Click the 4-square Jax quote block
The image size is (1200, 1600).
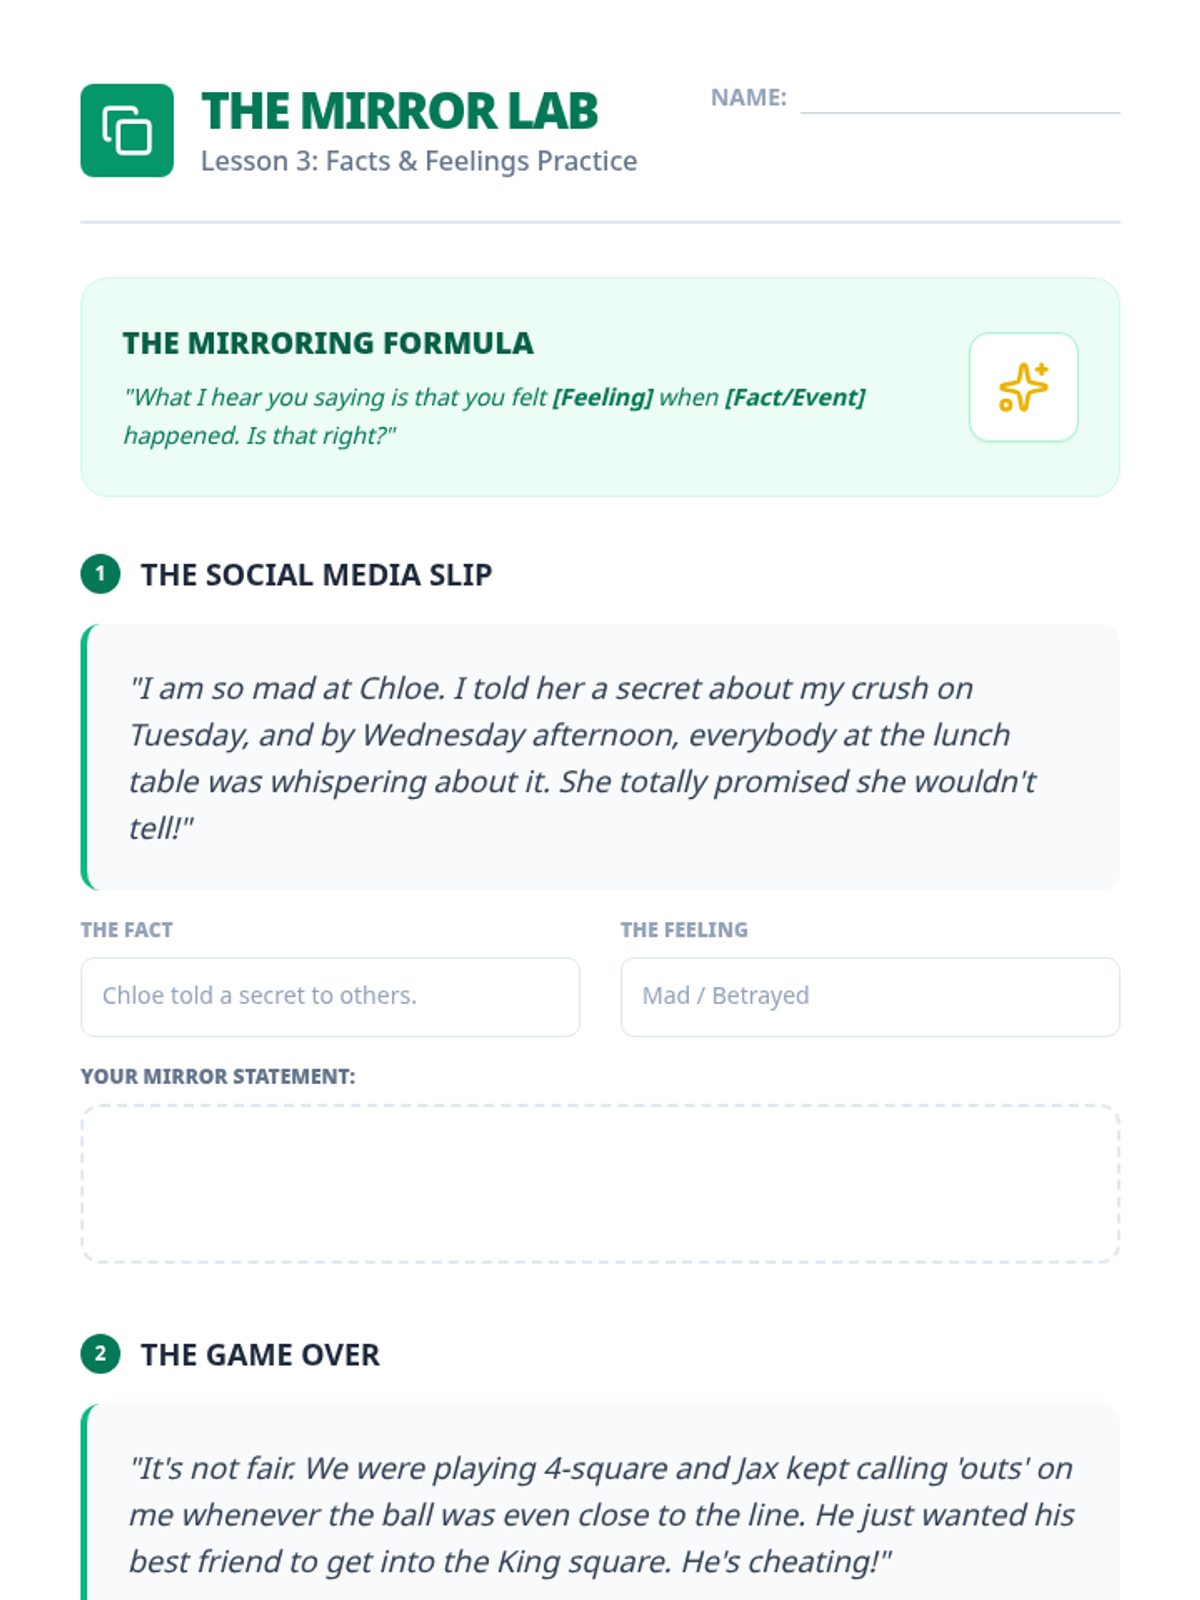600,1502
